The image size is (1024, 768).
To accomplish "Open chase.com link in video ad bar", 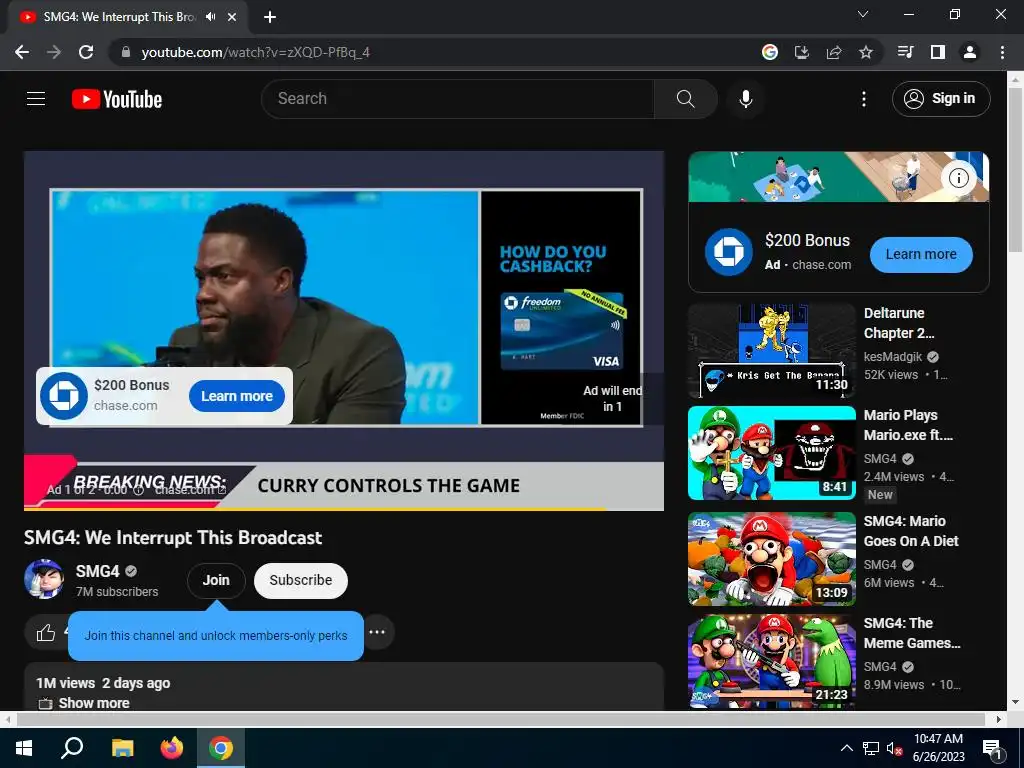I will [x=189, y=490].
